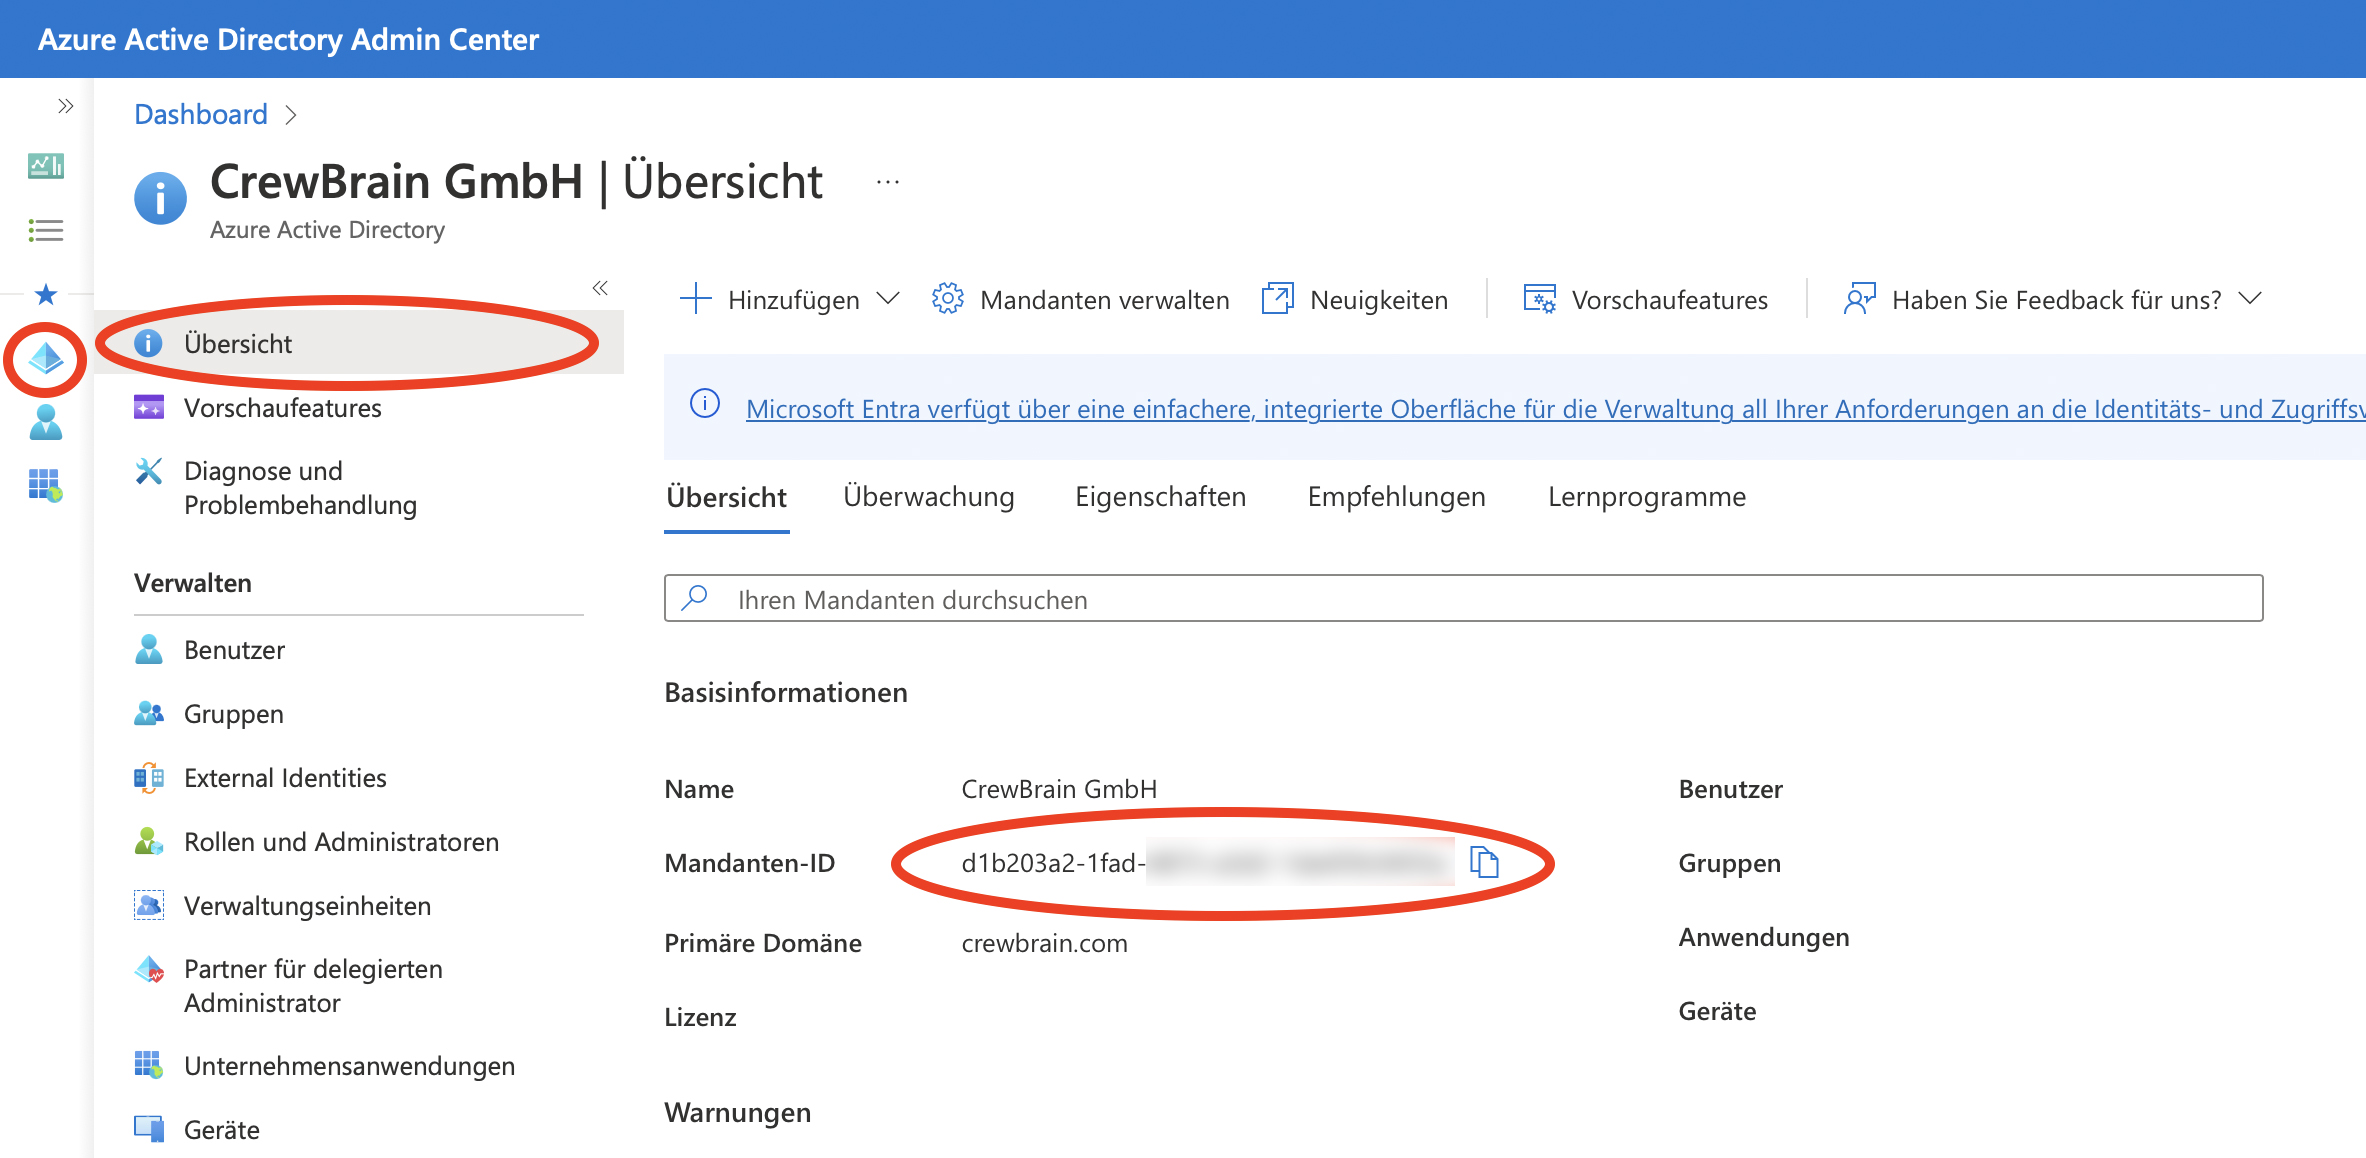Screen dimensions: 2366x1158
Task: Open the Hinzufügen dropdown
Action: (x=790, y=300)
